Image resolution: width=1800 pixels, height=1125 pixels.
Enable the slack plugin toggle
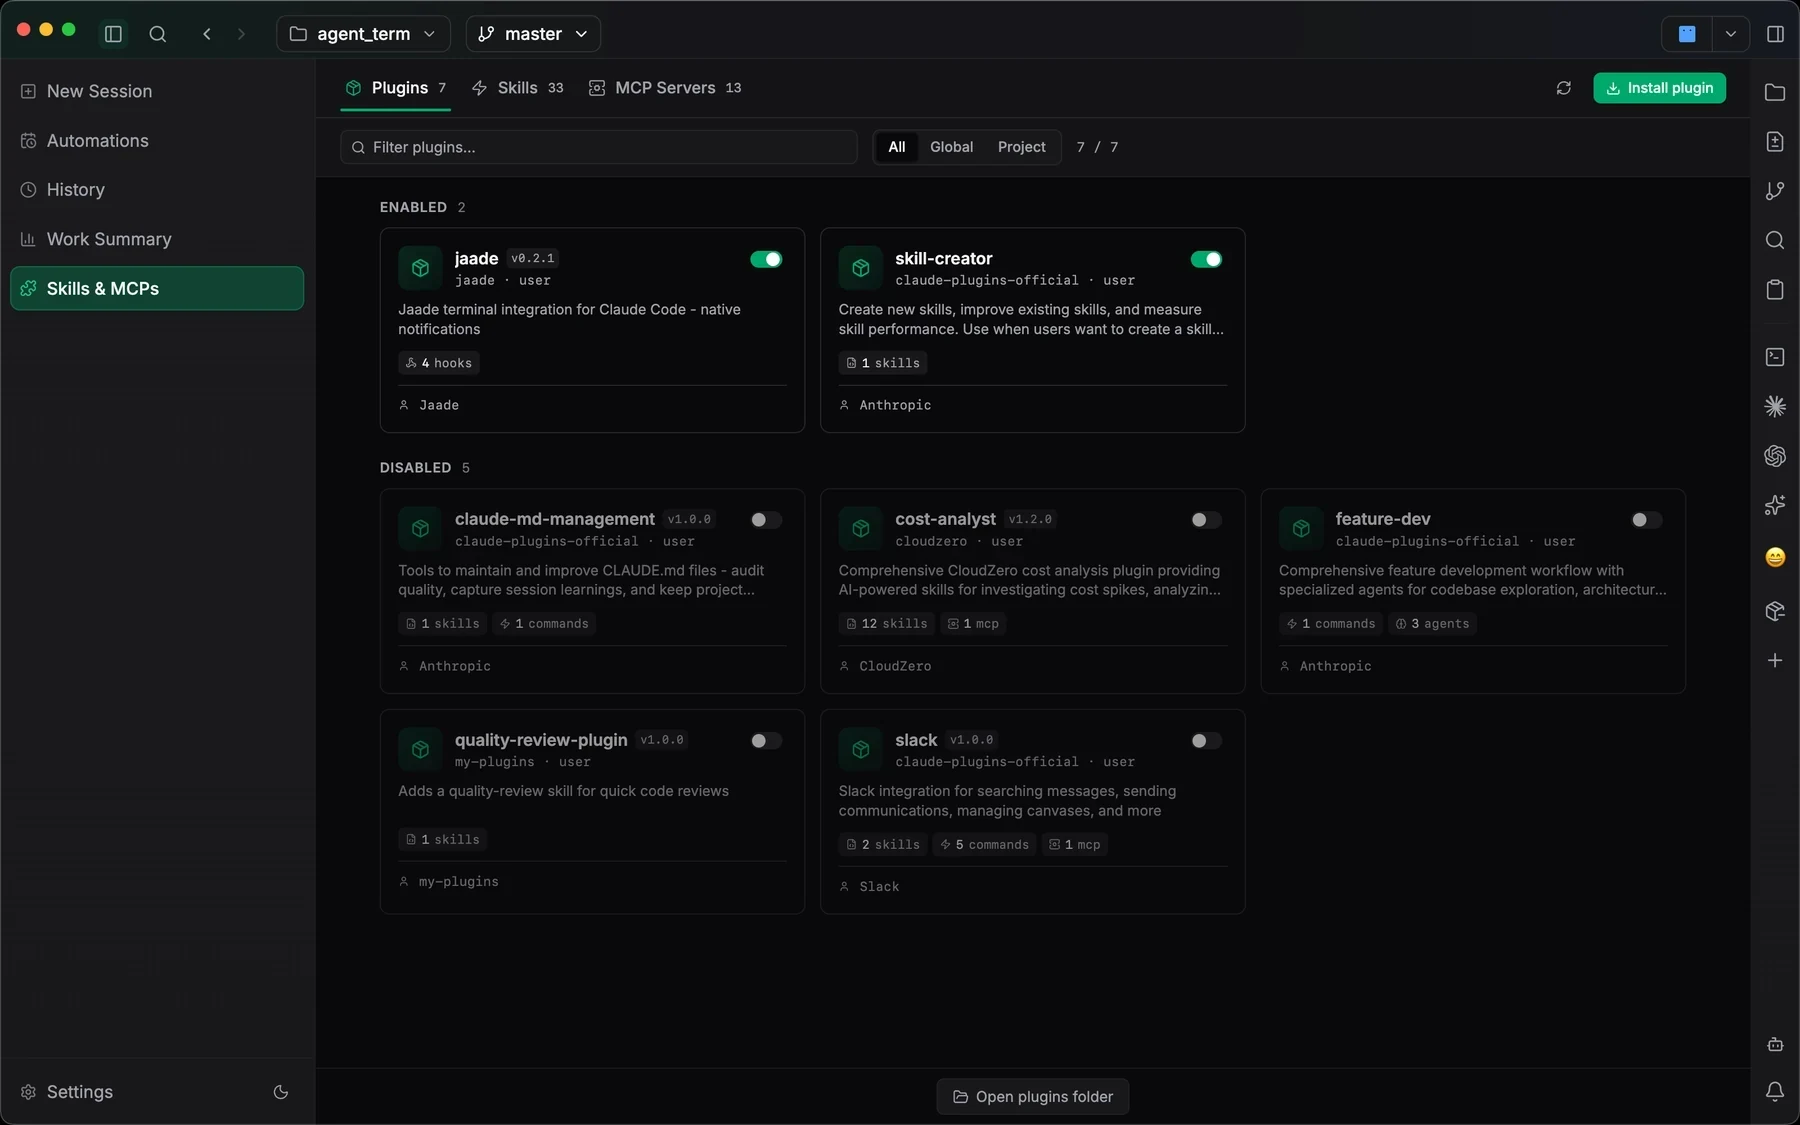(1206, 741)
